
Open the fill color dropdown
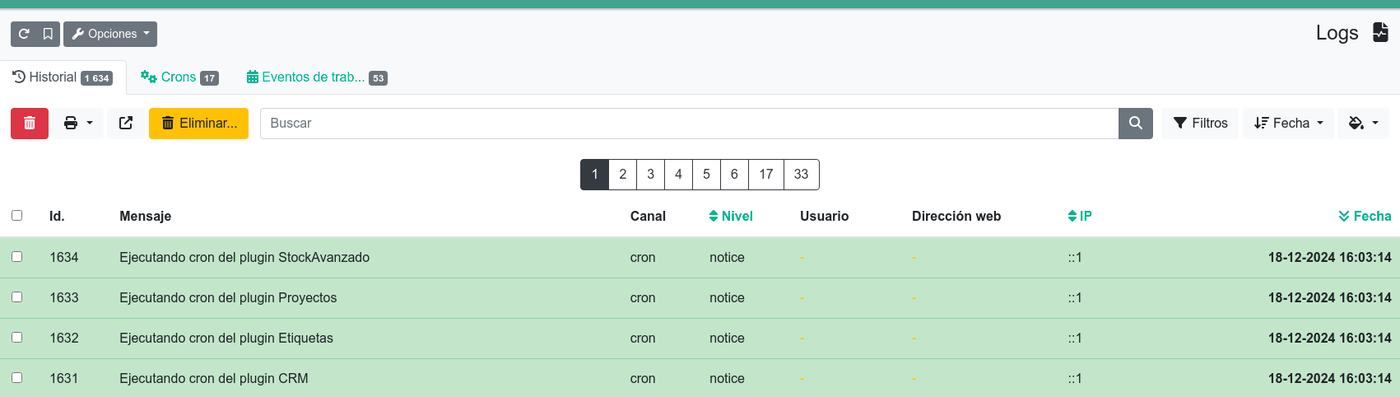(x=1363, y=123)
